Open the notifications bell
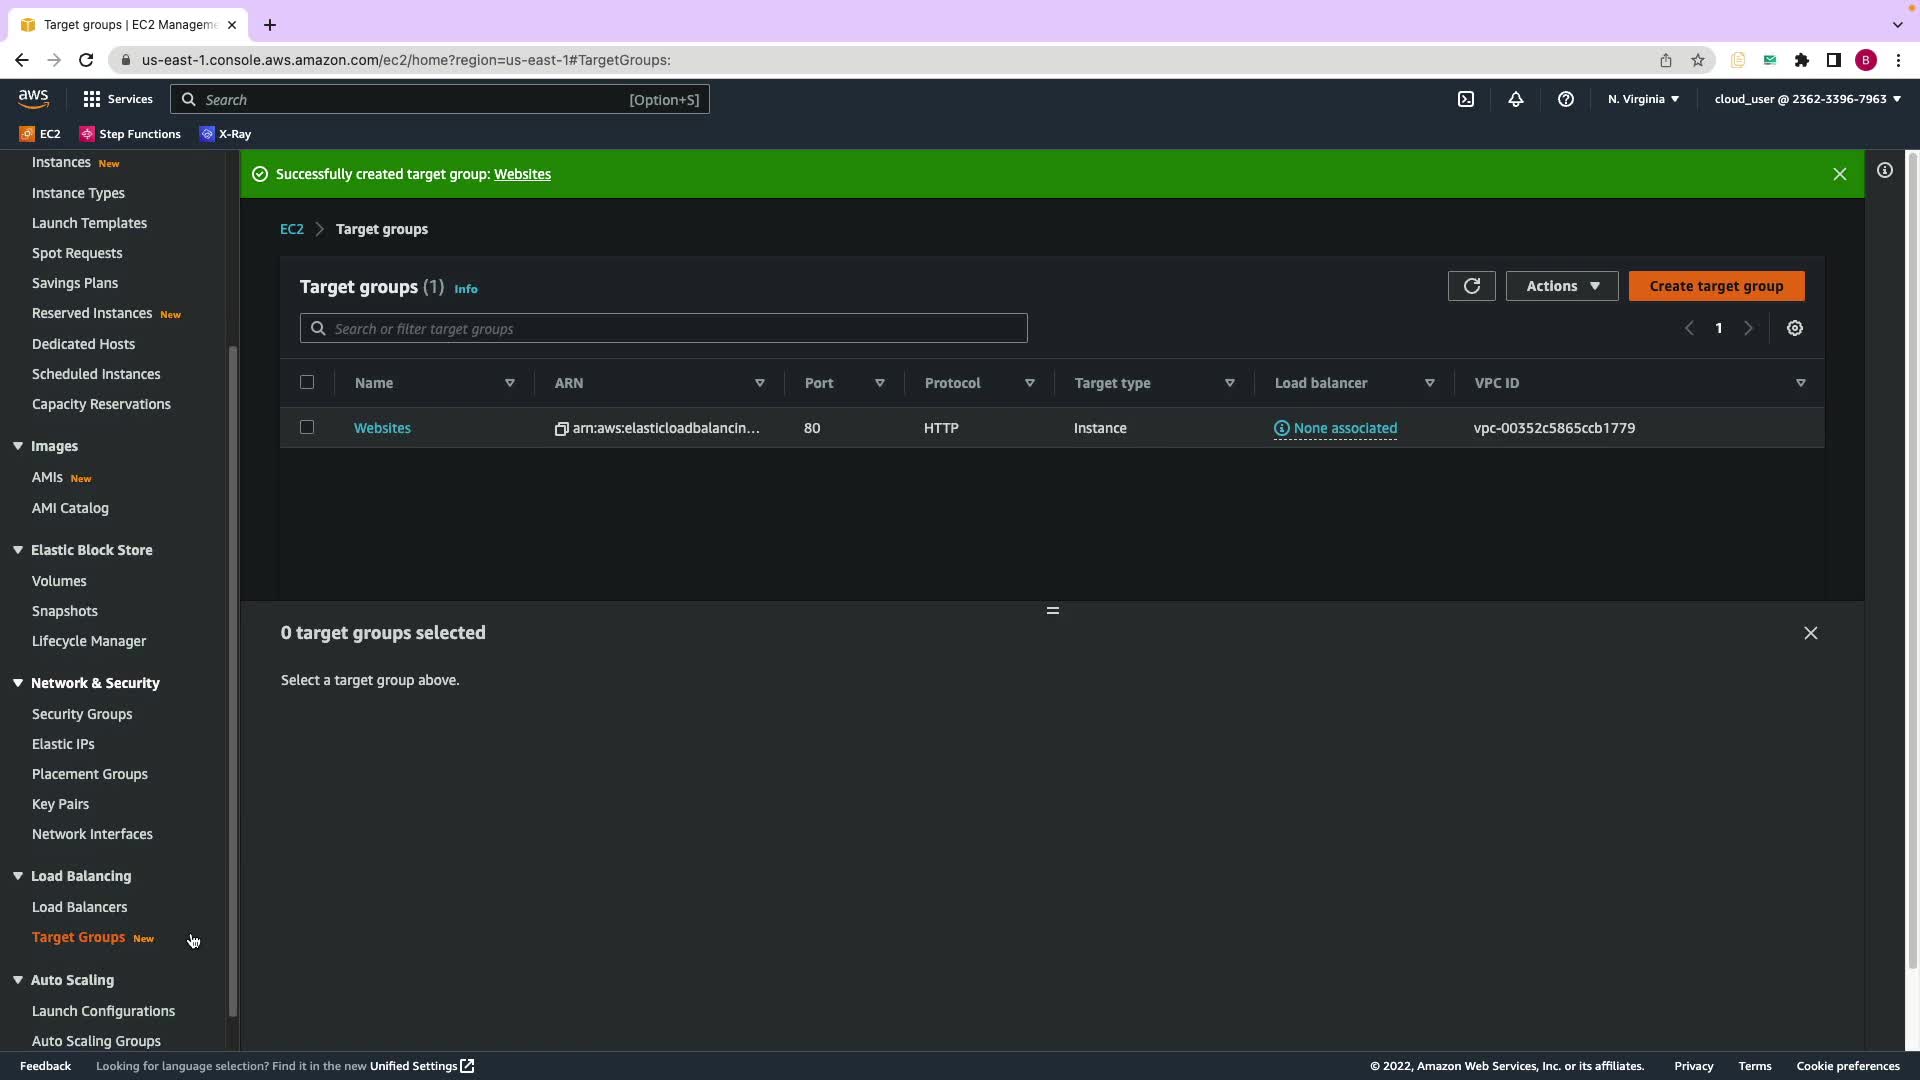Viewport: 1920px width, 1080px height. 1516,99
